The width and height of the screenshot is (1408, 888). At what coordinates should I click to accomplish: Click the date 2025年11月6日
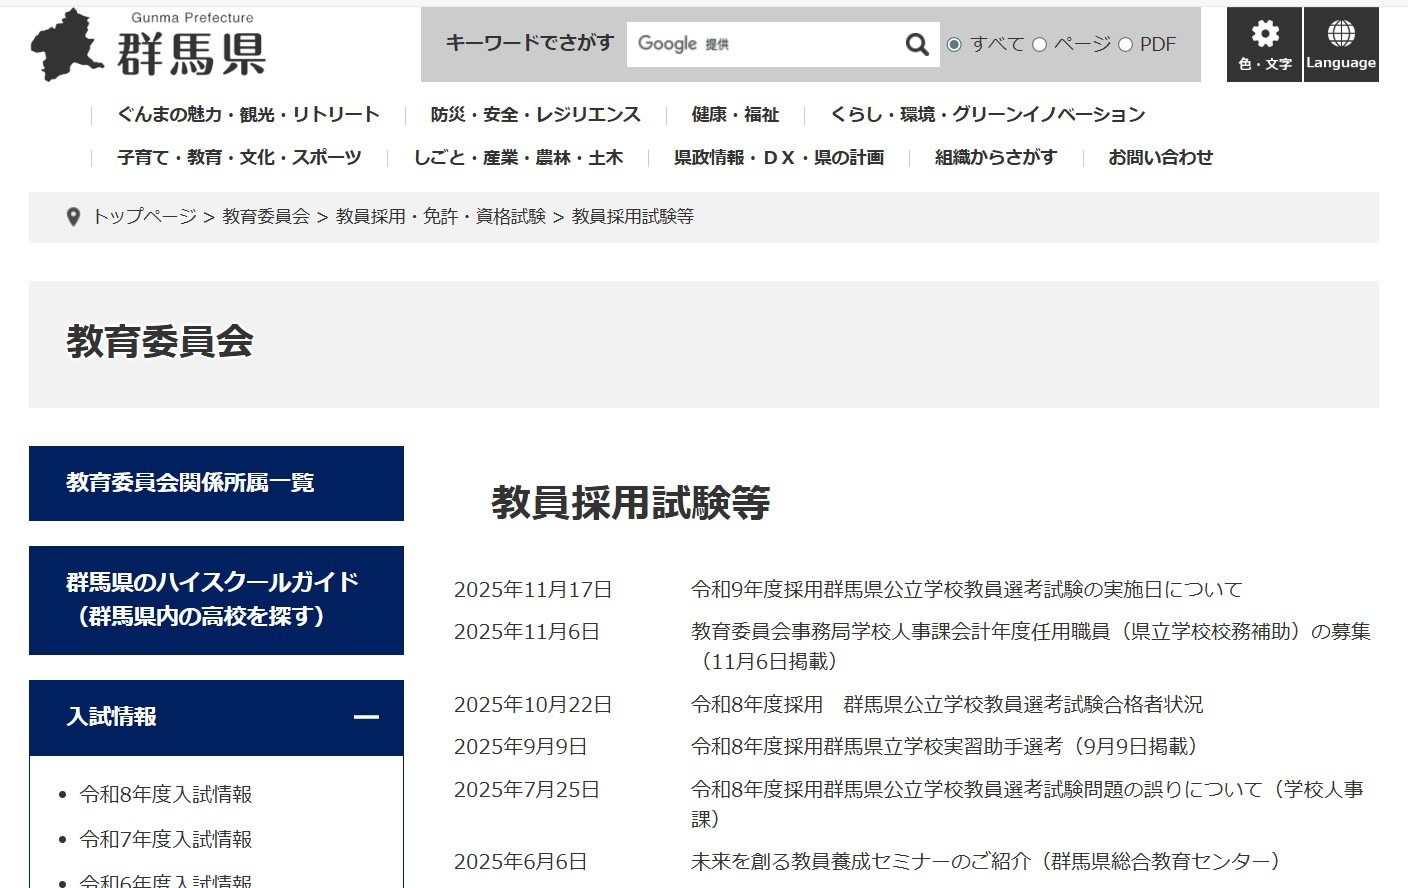point(527,632)
